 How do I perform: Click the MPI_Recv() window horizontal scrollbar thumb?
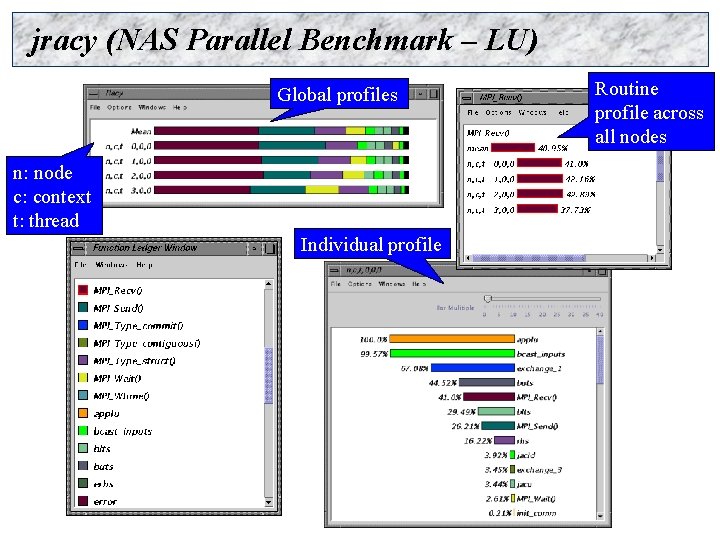[x=529, y=258]
